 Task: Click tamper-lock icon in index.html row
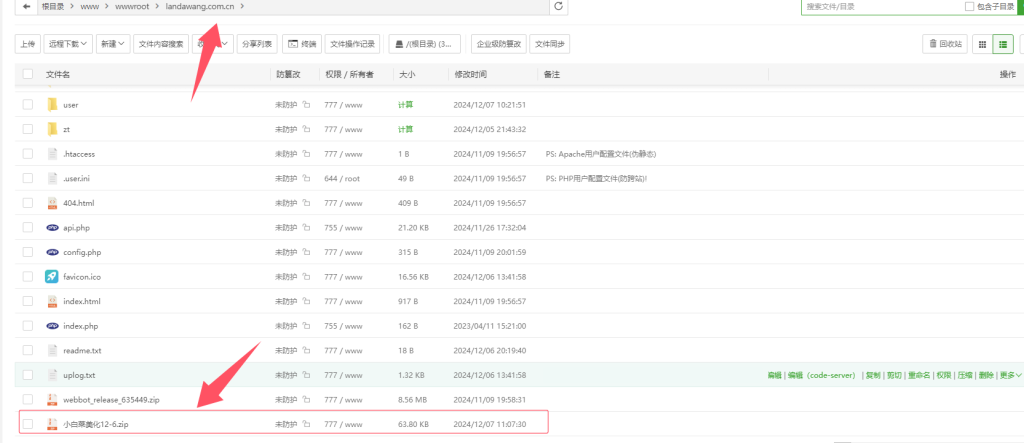(x=306, y=301)
